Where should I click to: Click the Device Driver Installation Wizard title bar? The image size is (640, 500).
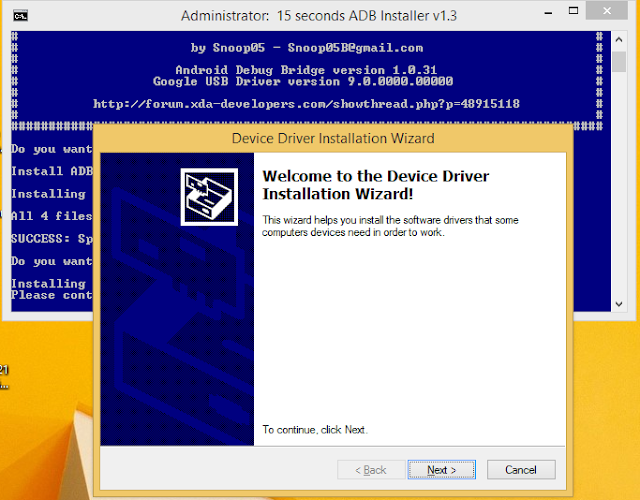333,138
